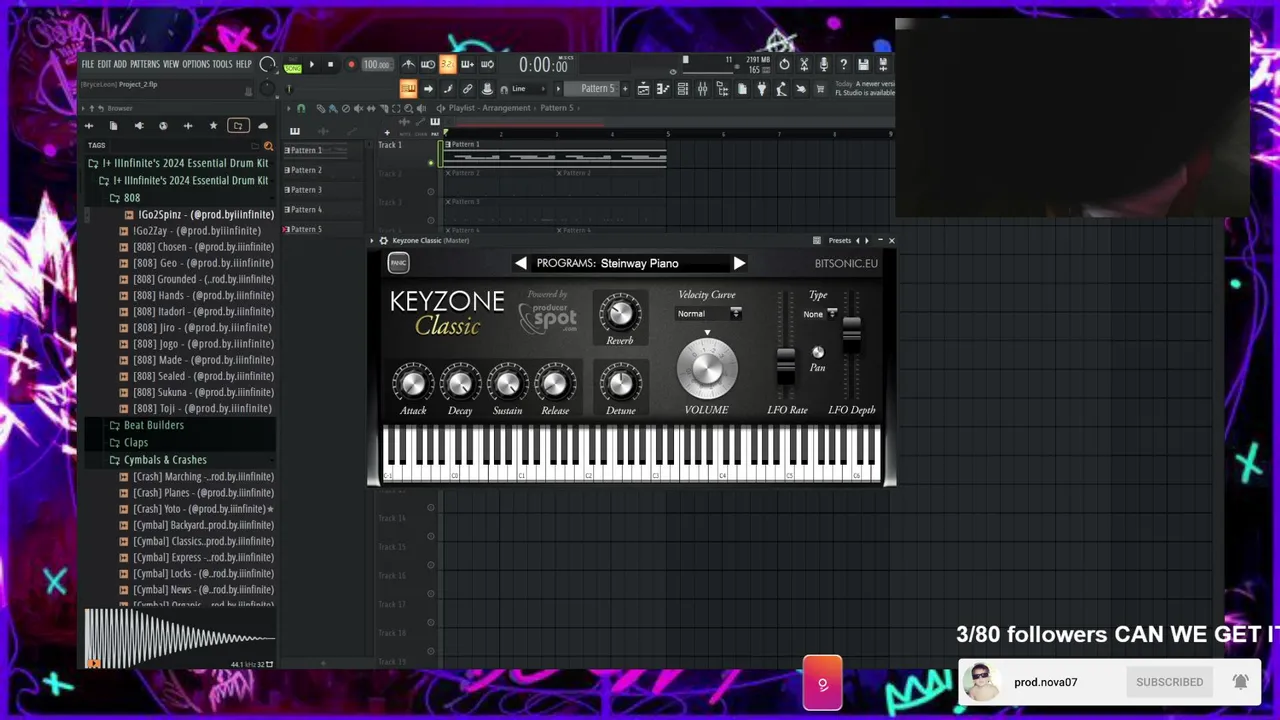
Task: Open the ADD menu
Action: [120, 64]
